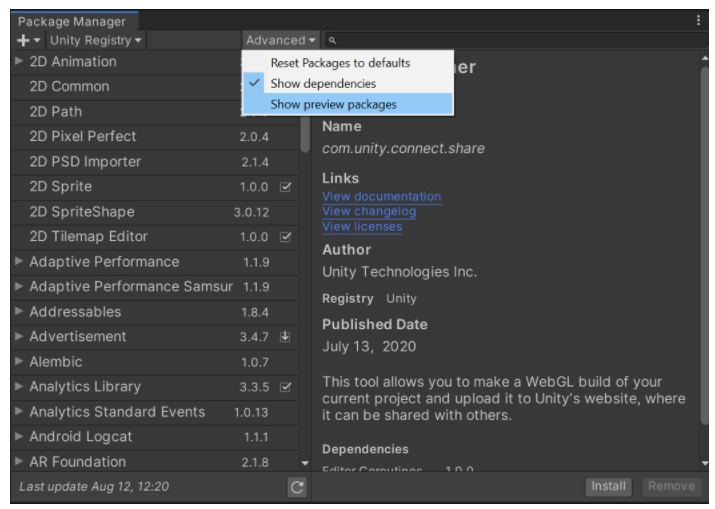Click the 2D Tilemap Editor installed checkmark
The height and width of the screenshot is (509, 715).
(x=285, y=237)
